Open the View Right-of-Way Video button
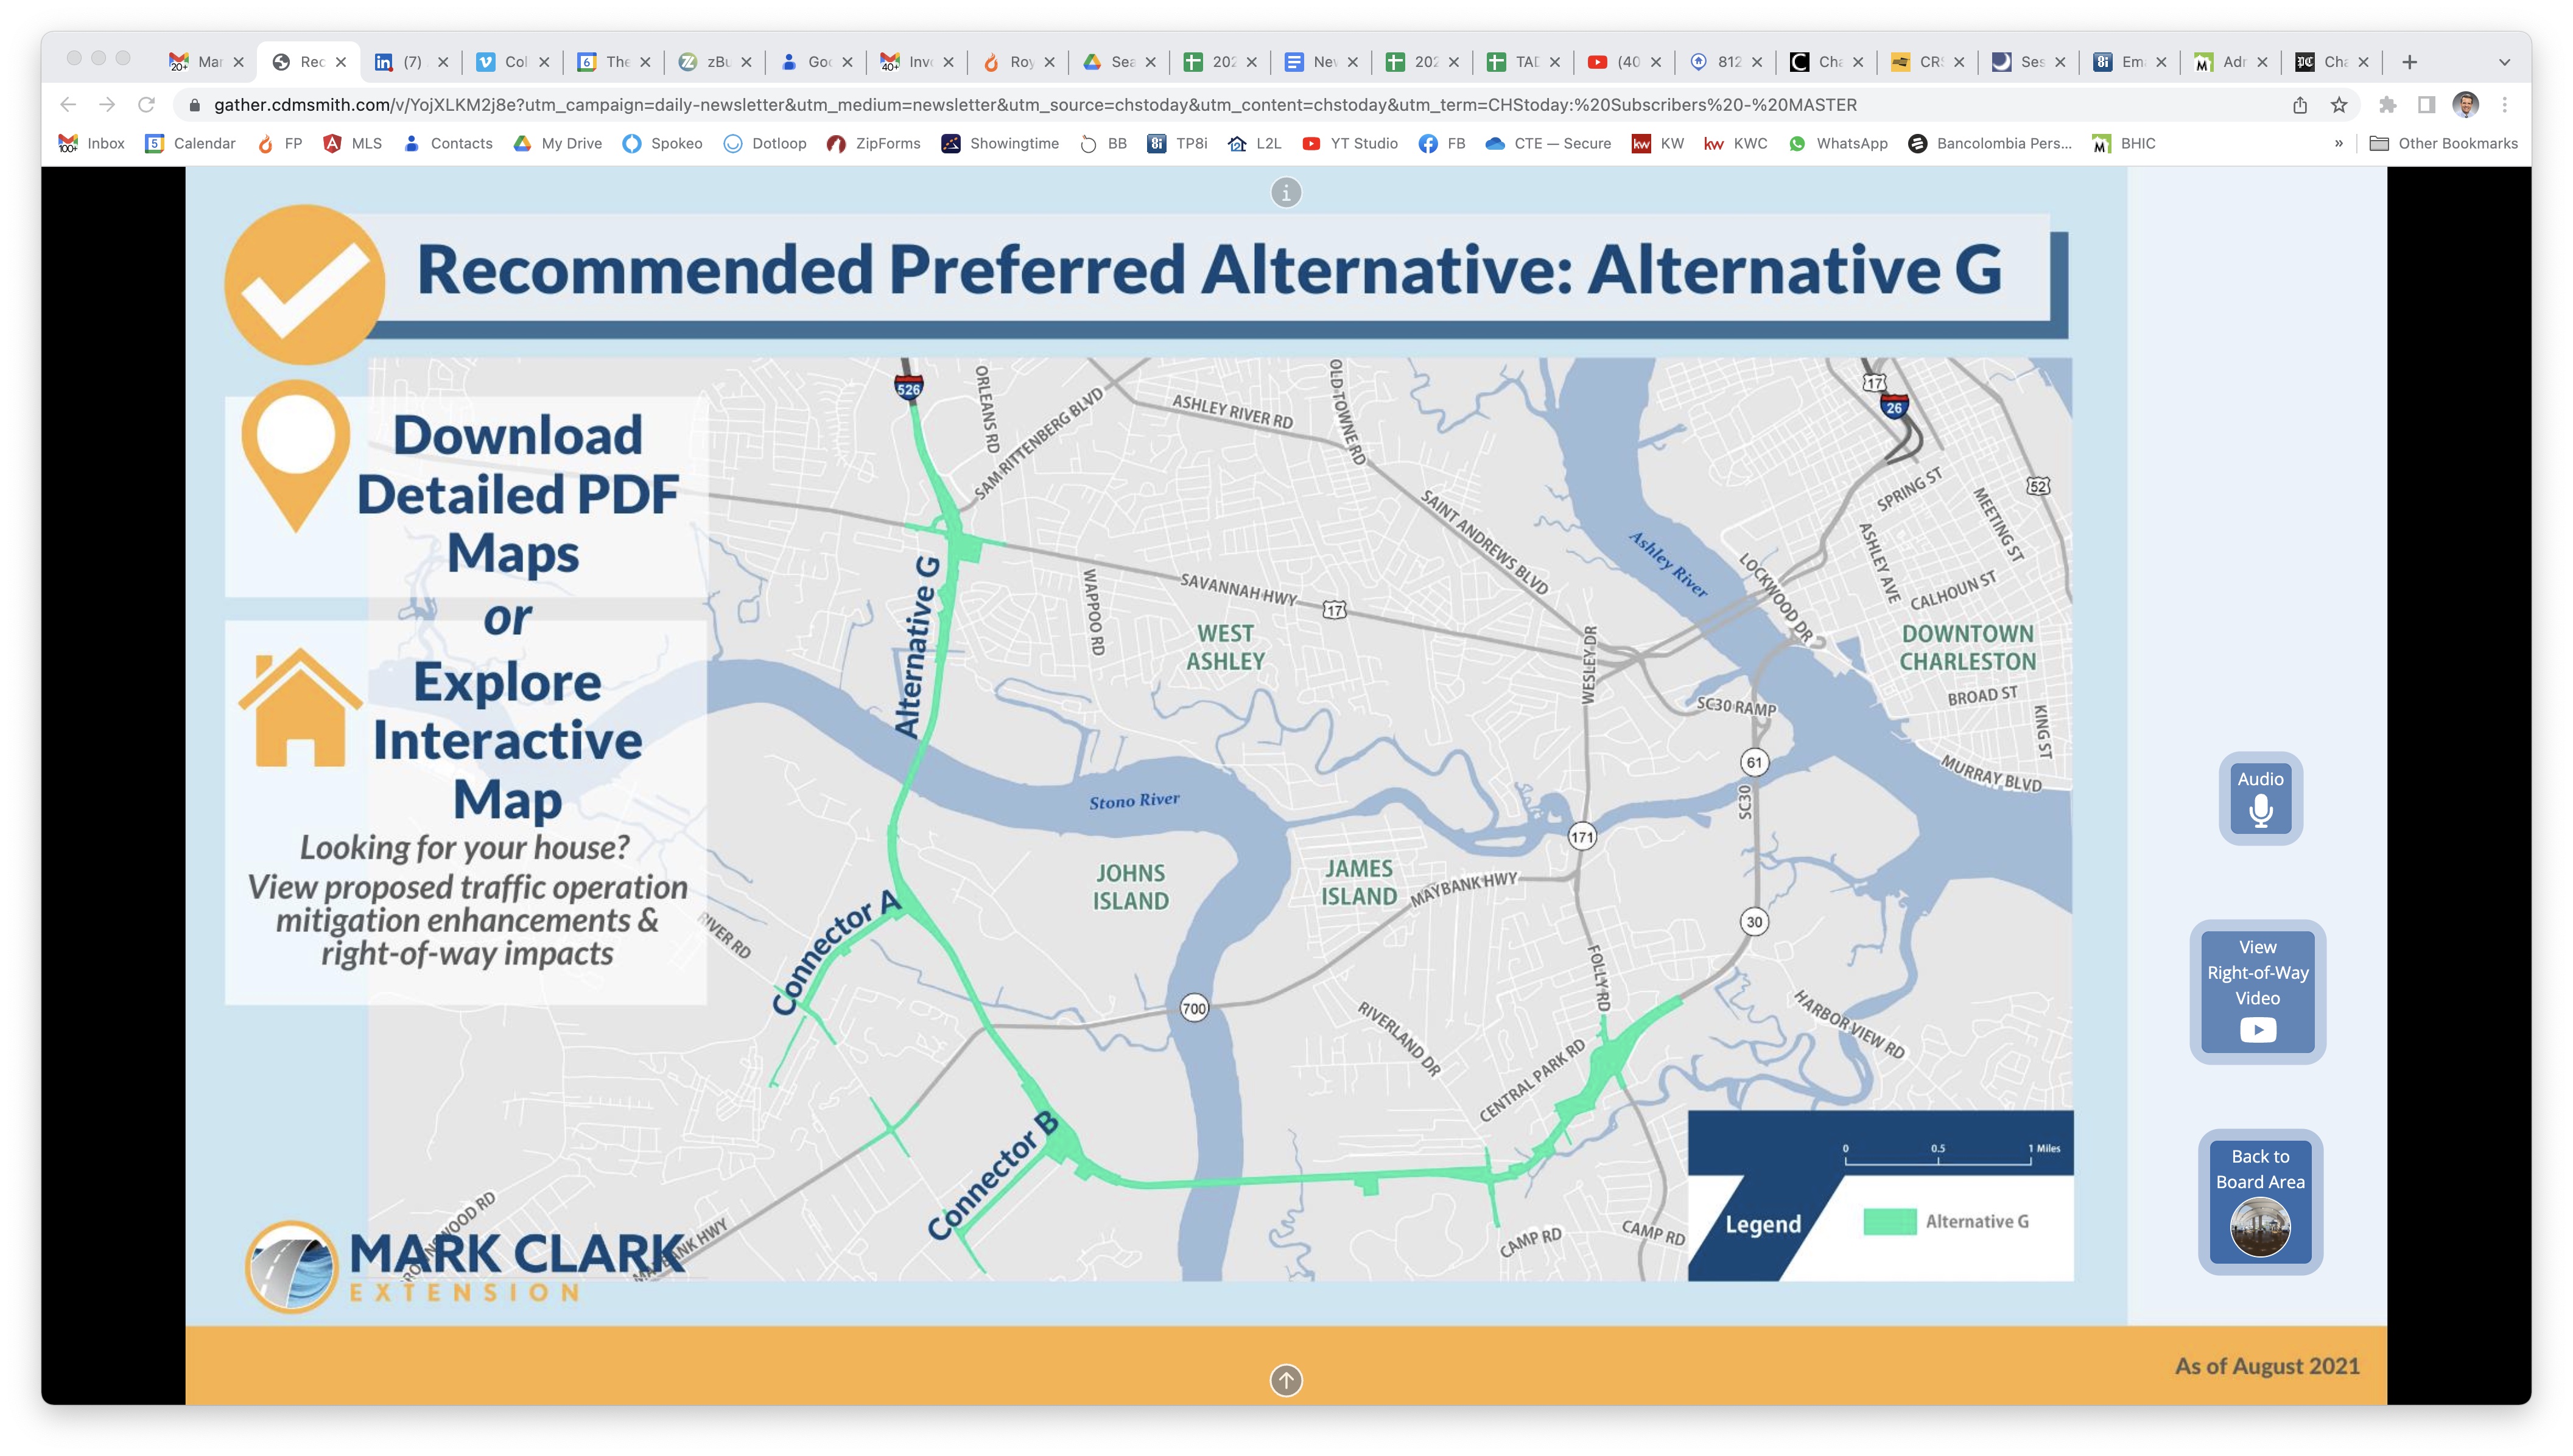This screenshot has width=2573, height=1456. click(2257, 991)
